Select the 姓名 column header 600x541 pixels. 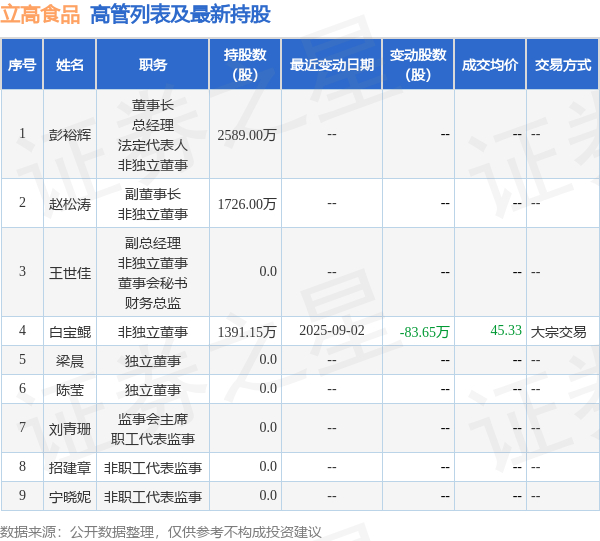click(x=70, y=64)
